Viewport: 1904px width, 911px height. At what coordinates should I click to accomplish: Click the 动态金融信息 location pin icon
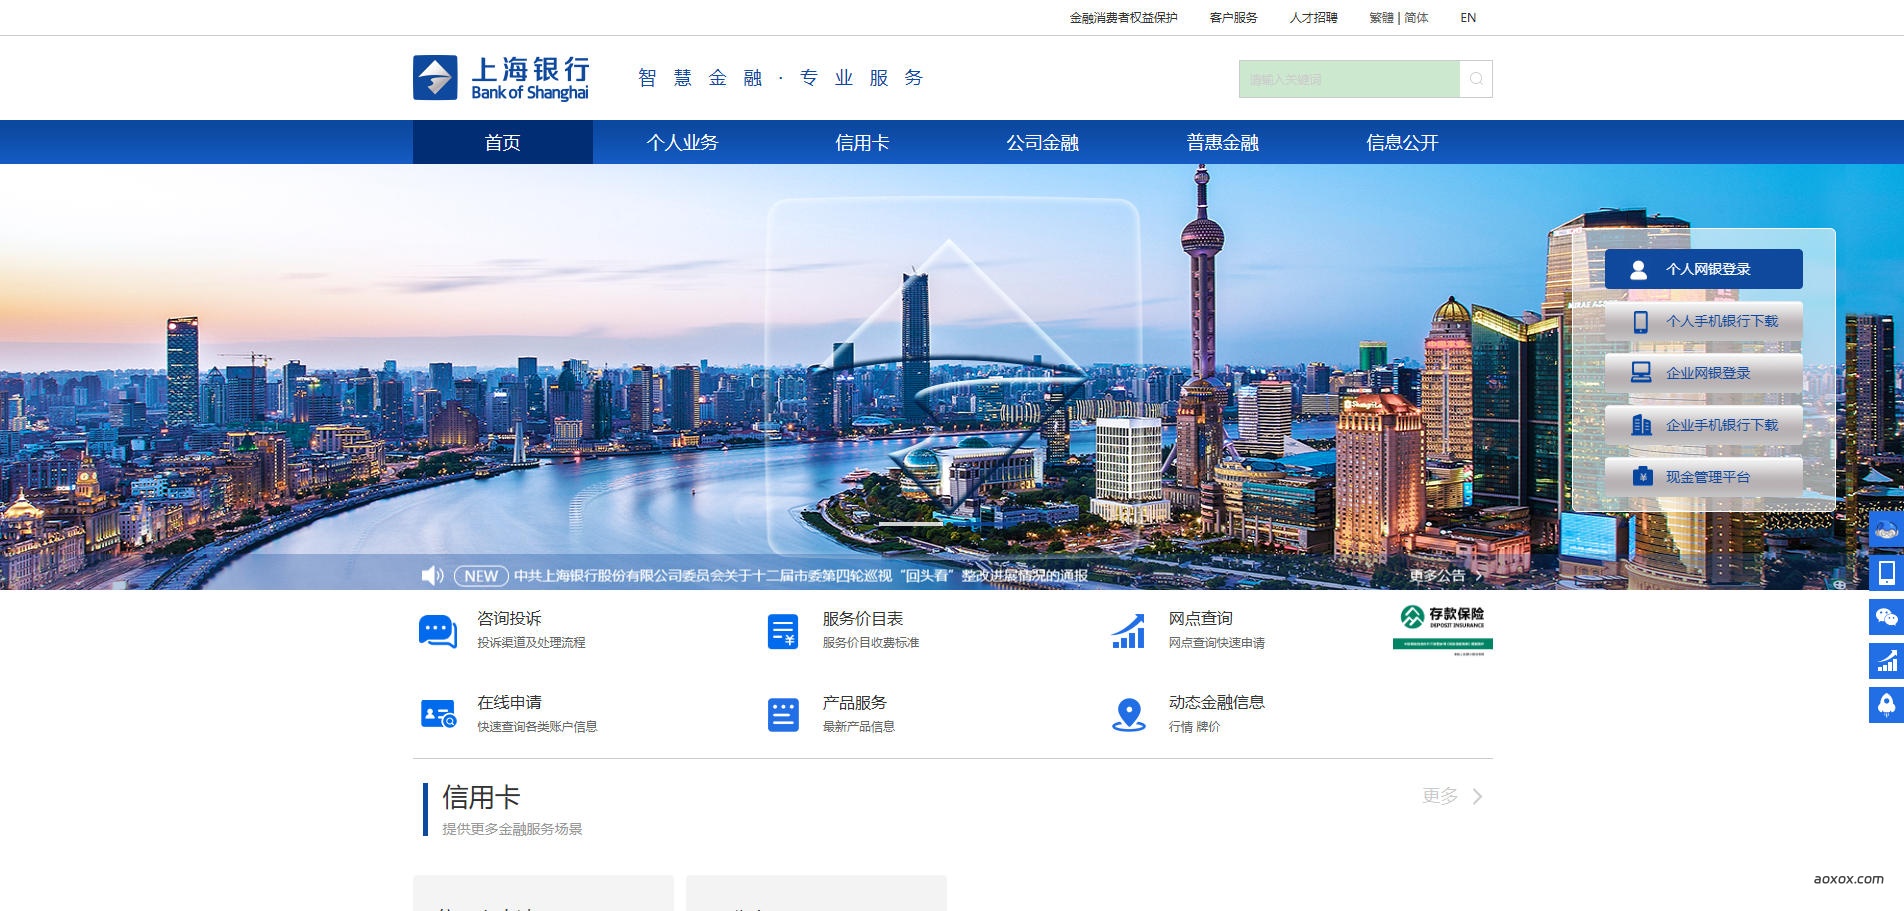1128,714
